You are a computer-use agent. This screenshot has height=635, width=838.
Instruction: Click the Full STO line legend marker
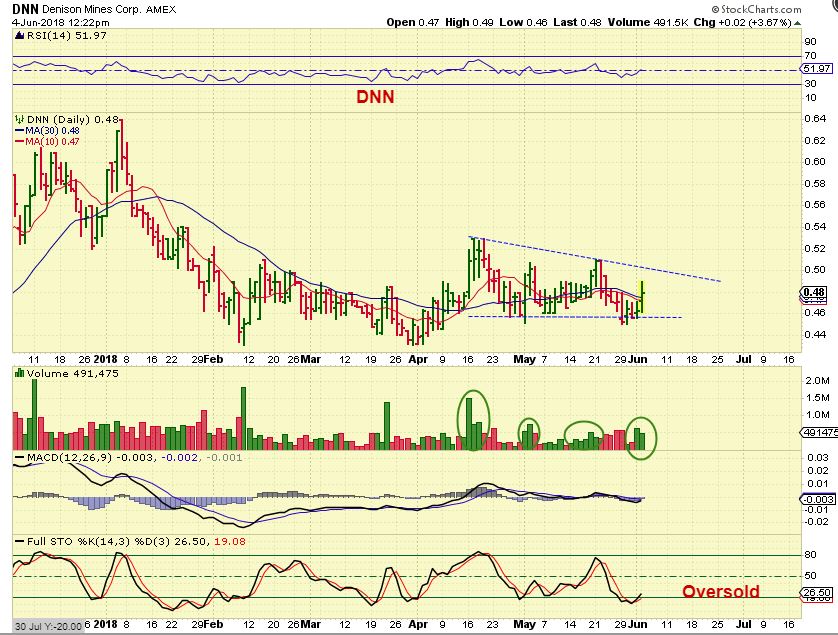pyautogui.click(x=20, y=541)
